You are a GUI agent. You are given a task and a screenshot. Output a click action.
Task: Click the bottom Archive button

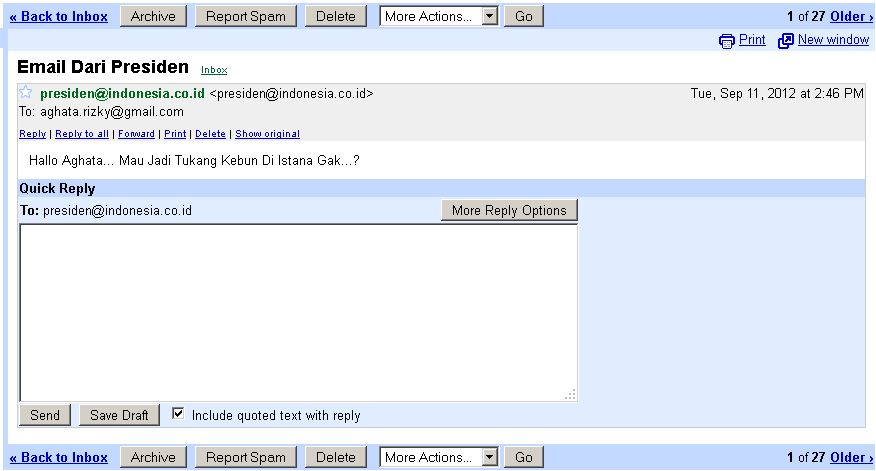coord(153,457)
